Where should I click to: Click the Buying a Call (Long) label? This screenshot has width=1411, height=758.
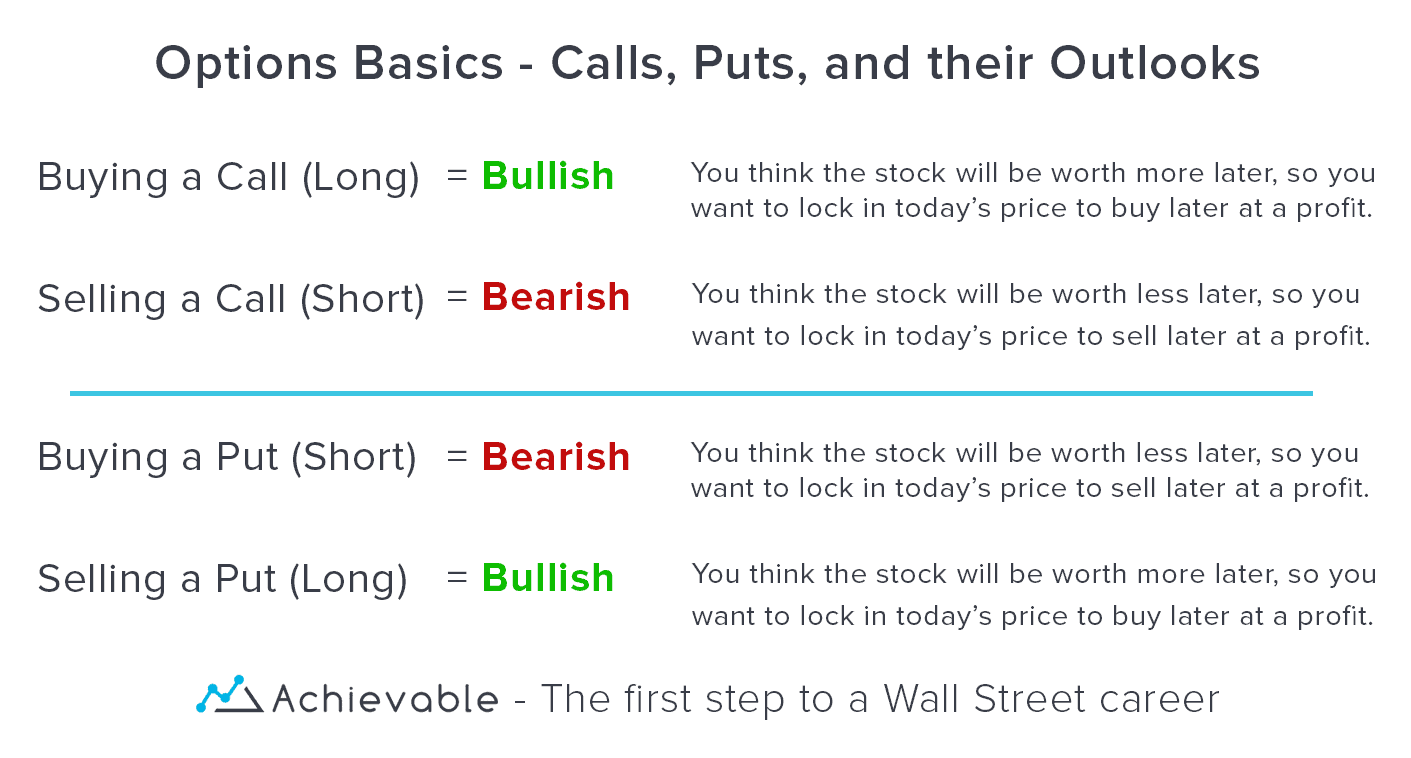click(228, 177)
